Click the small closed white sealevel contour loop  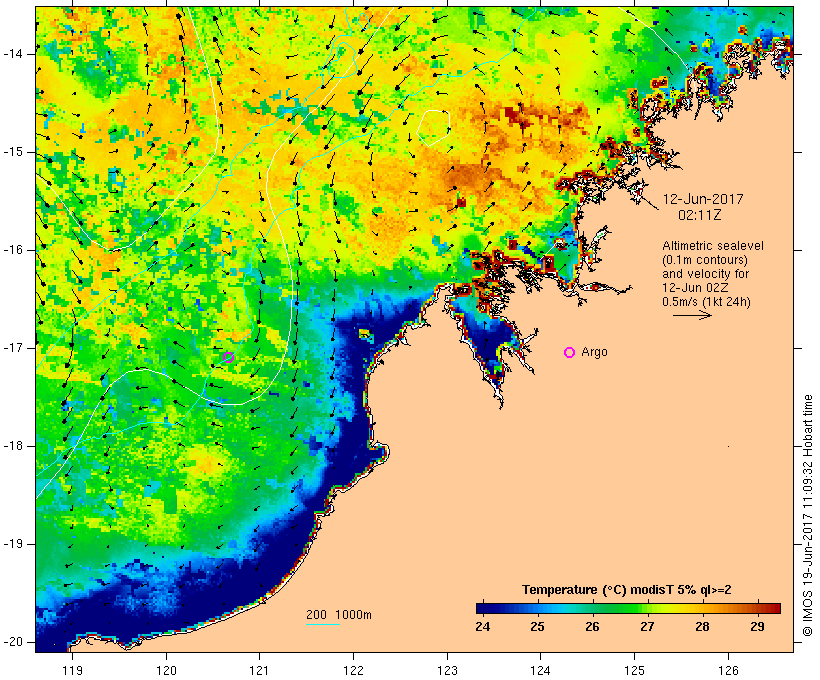click(x=434, y=128)
